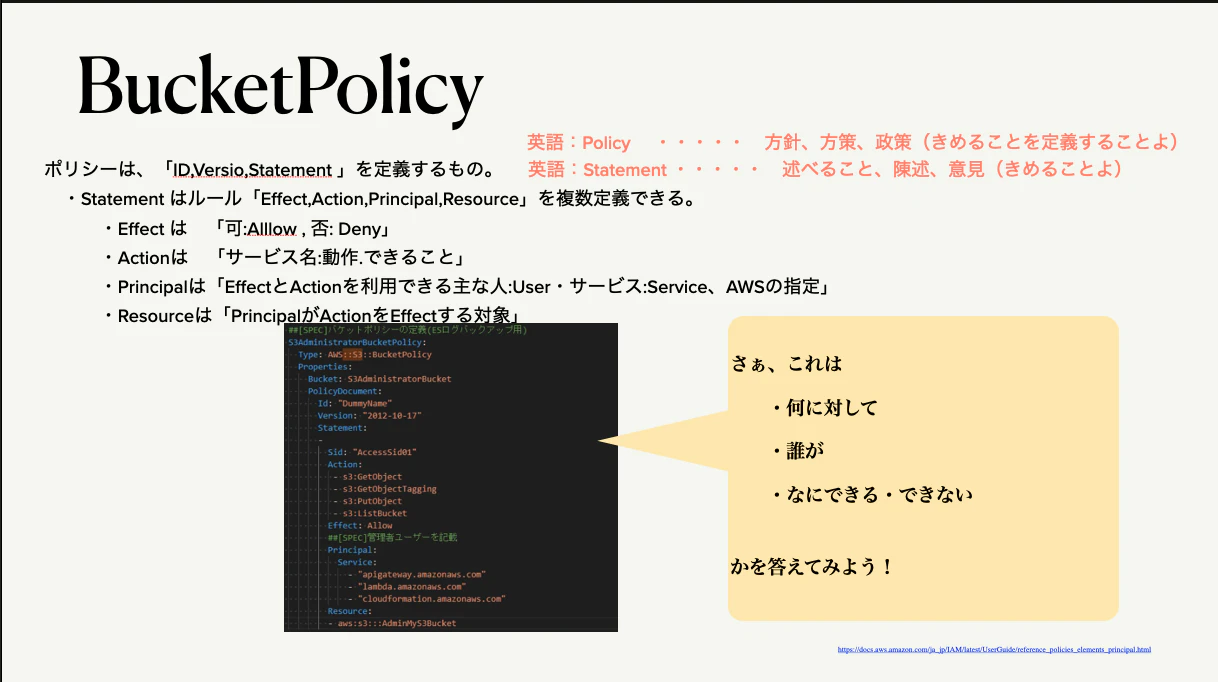This screenshot has height=682, width=1218.
Task: Click the 'Type: AWS::S3::BucketPolicy' code line
Action: click(365, 354)
